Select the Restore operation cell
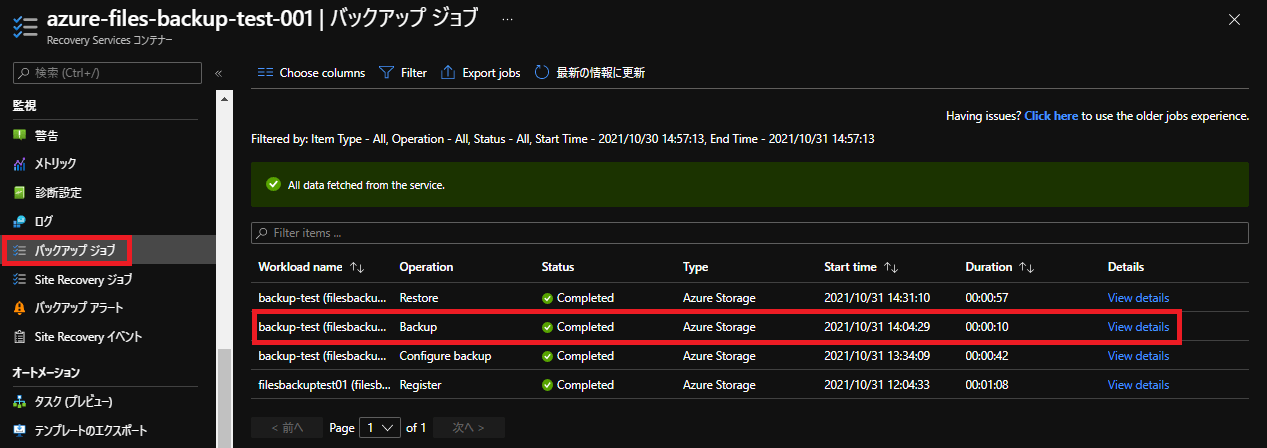This screenshot has height=448, width=1267. pyautogui.click(x=419, y=298)
